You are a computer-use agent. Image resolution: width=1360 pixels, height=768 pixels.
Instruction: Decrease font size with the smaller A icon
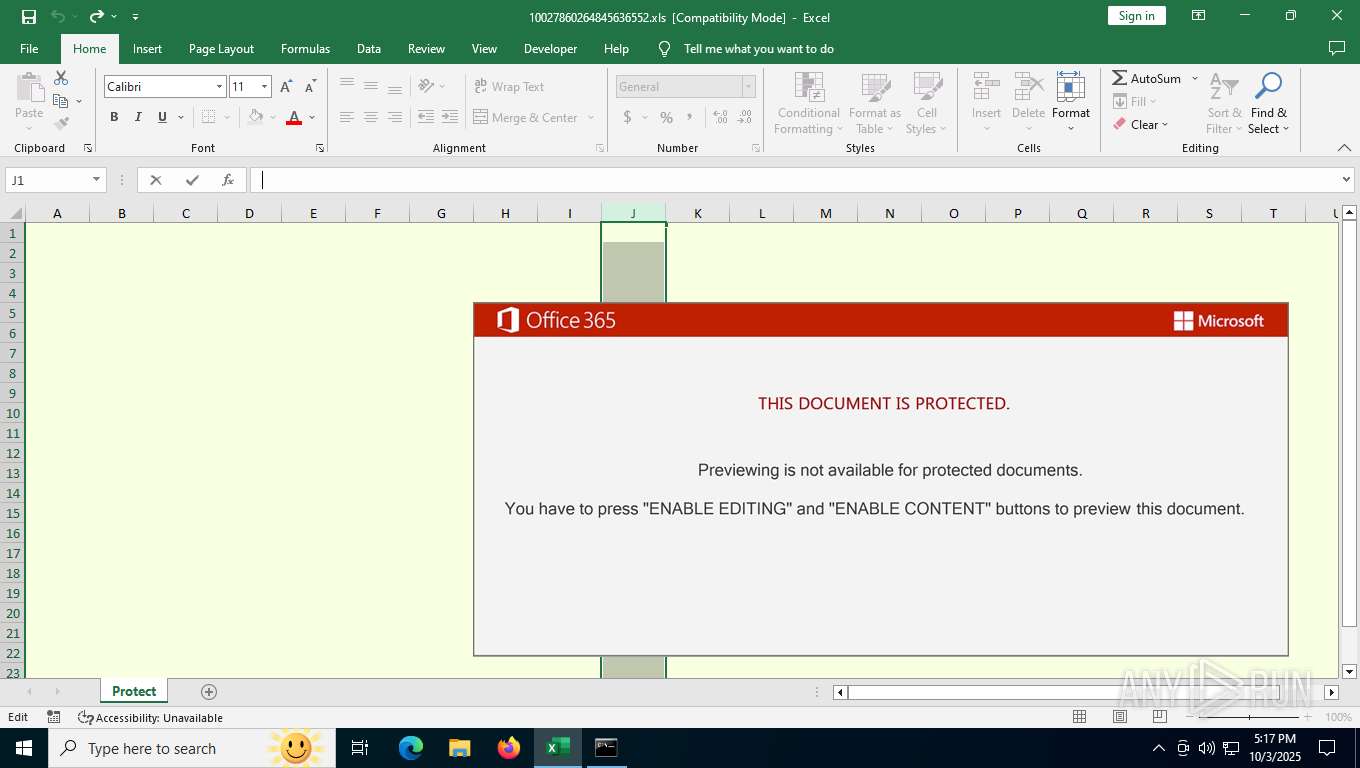point(310,87)
